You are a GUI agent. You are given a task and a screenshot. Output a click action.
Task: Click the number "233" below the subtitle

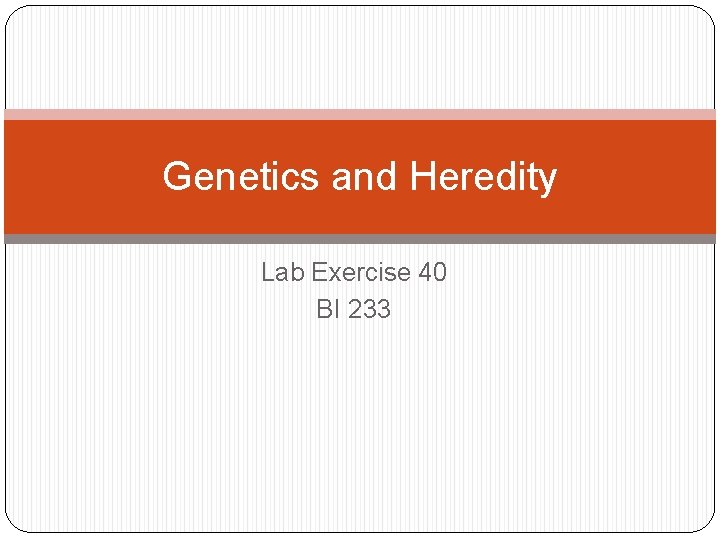click(x=369, y=309)
